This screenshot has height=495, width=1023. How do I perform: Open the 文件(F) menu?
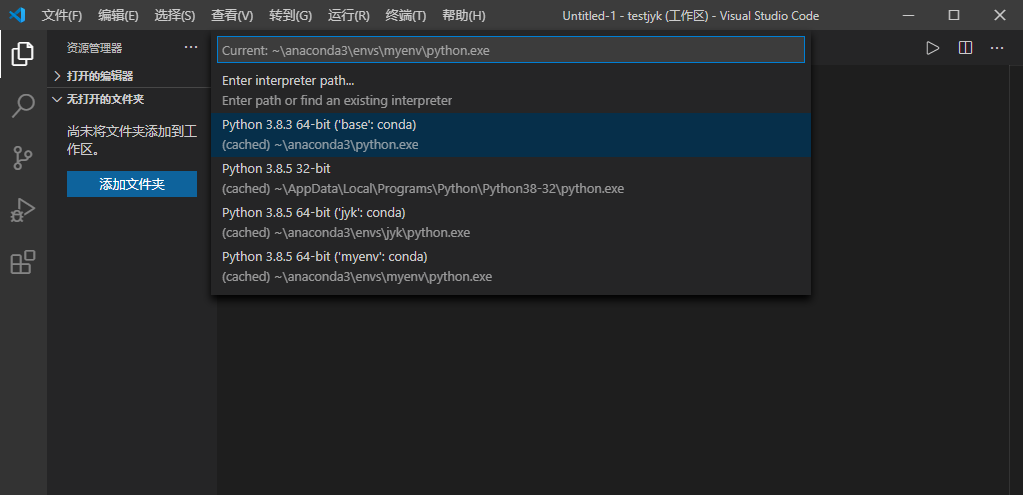(x=62, y=15)
